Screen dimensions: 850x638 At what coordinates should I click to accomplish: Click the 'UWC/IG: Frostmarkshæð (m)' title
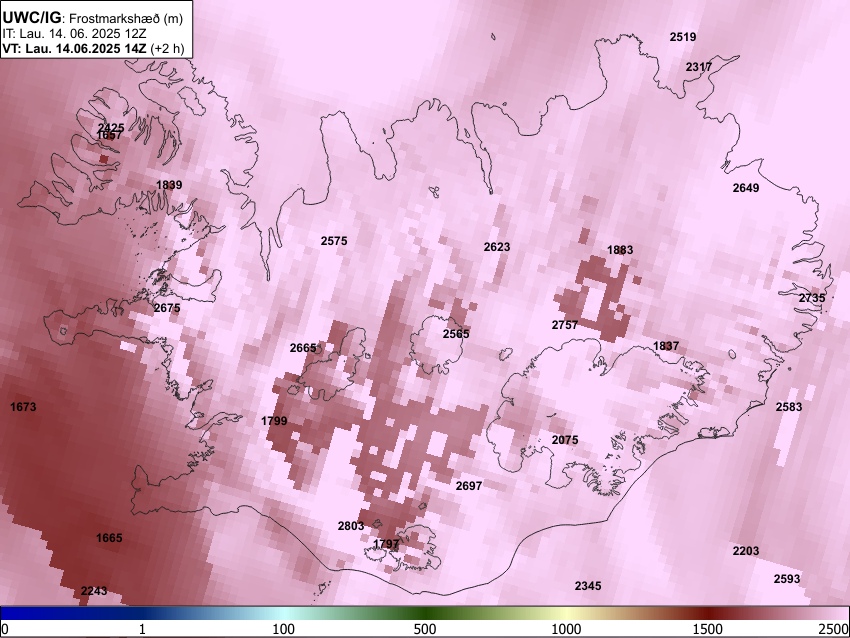[x=93, y=18]
